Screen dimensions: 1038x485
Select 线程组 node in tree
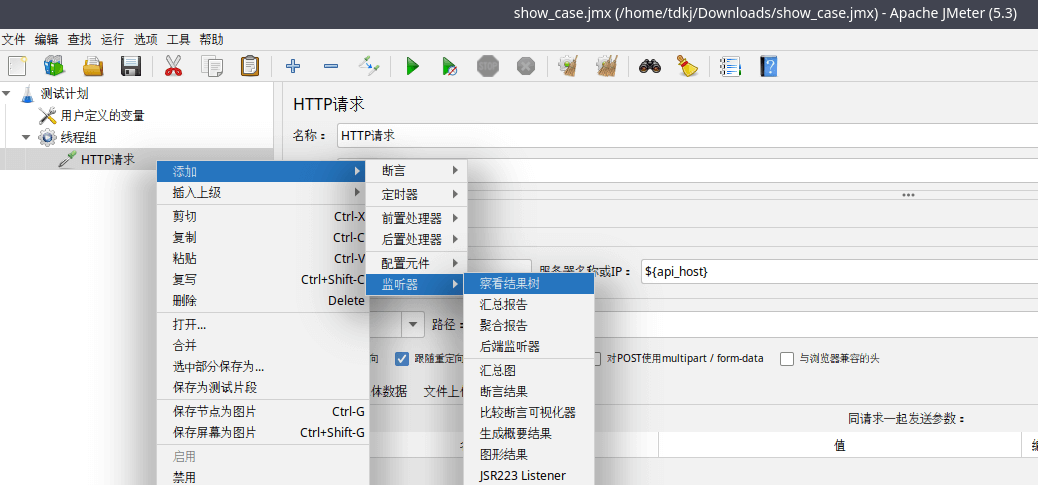pos(79,137)
